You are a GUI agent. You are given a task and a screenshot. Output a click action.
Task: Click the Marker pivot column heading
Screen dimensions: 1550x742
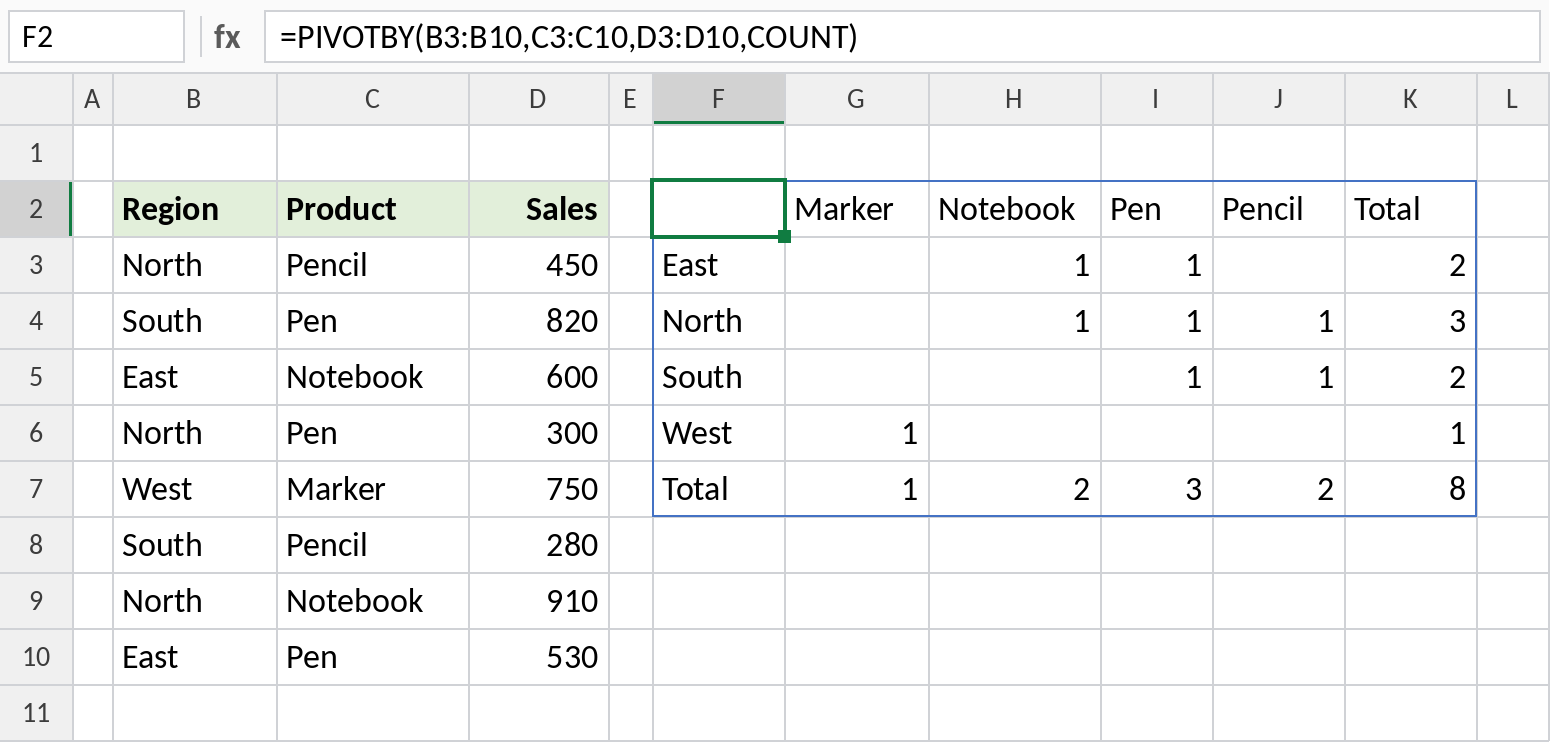coord(857,209)
